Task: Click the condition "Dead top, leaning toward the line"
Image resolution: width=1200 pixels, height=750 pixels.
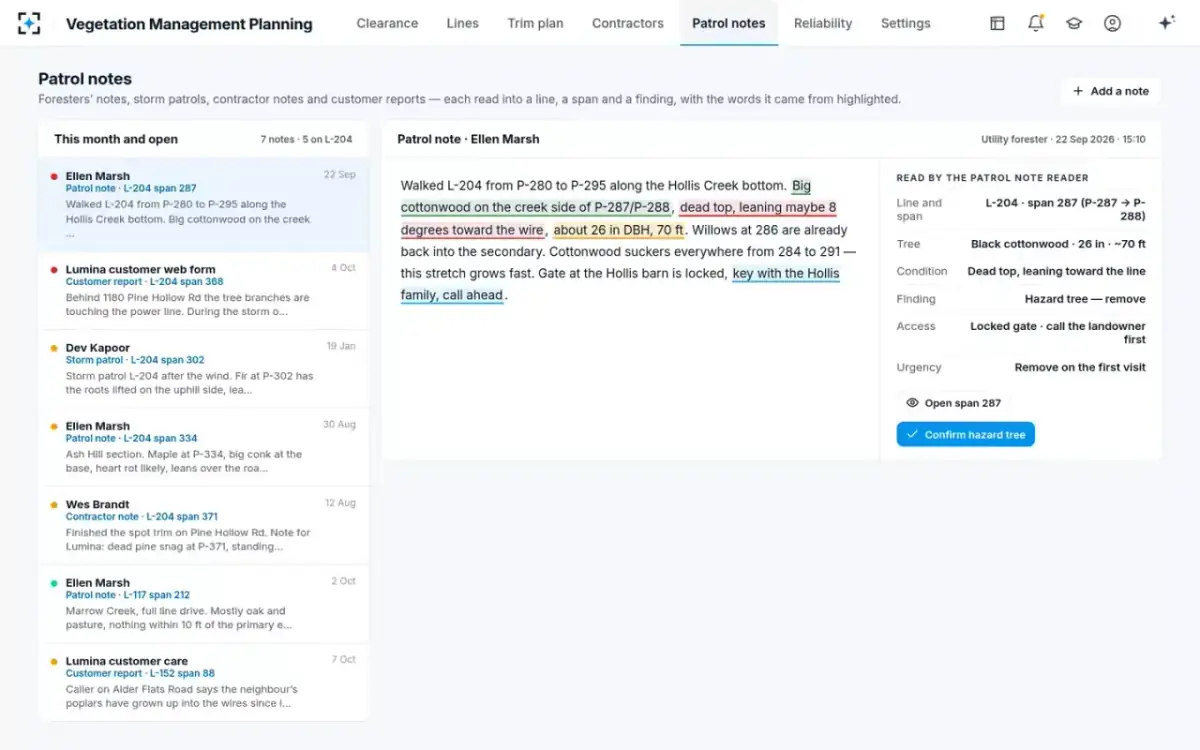Action: coord(1056,271)
